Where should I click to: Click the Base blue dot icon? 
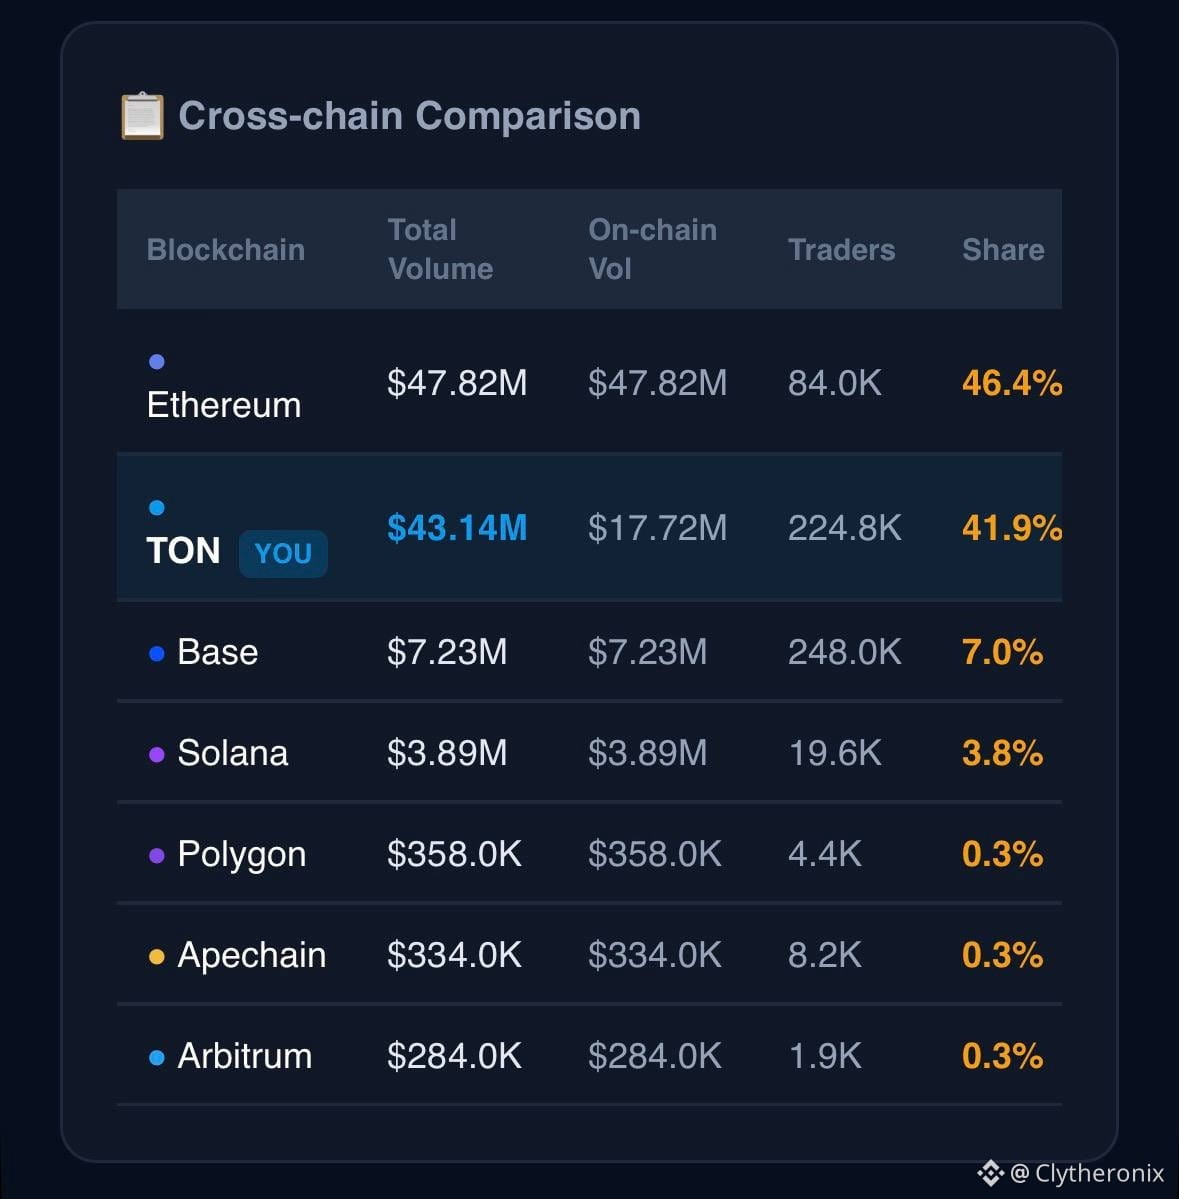(x=157, y=654)
